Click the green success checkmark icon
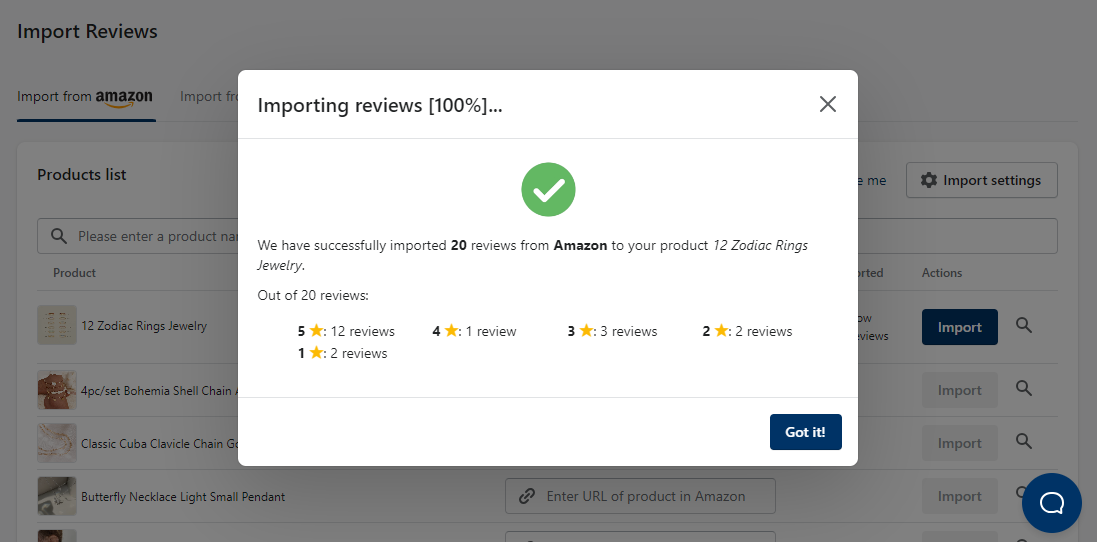 (548, 190)
